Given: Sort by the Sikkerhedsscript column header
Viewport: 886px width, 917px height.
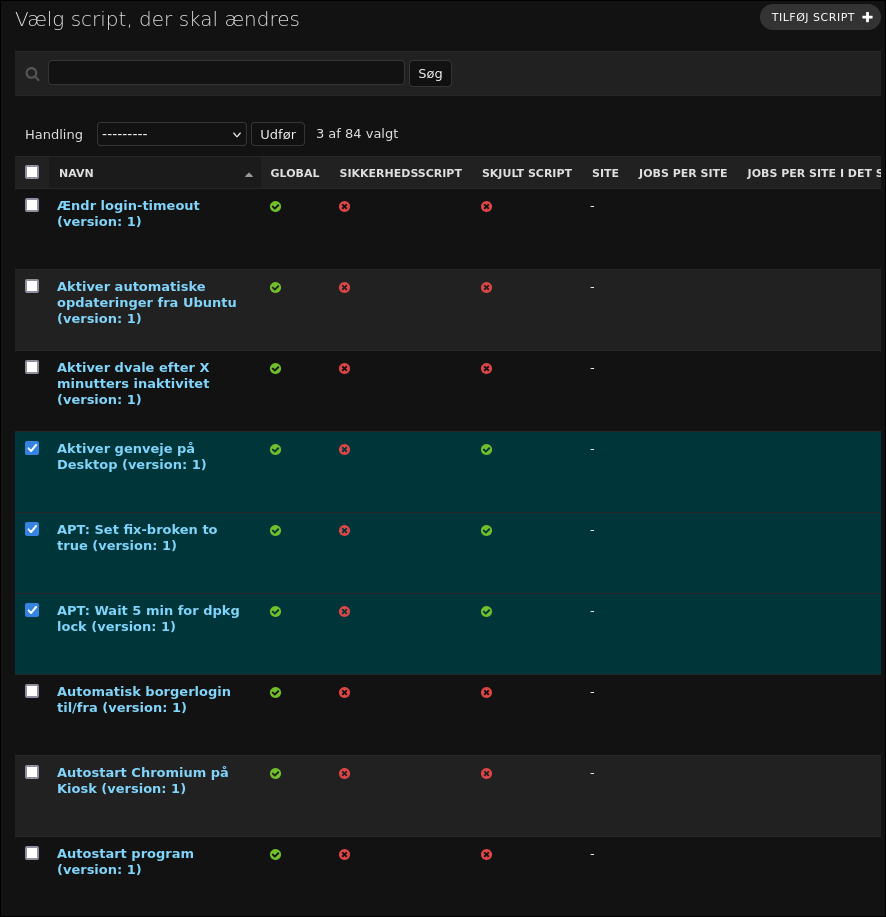Looking at the screenshot, I should [x=400, y=173].
